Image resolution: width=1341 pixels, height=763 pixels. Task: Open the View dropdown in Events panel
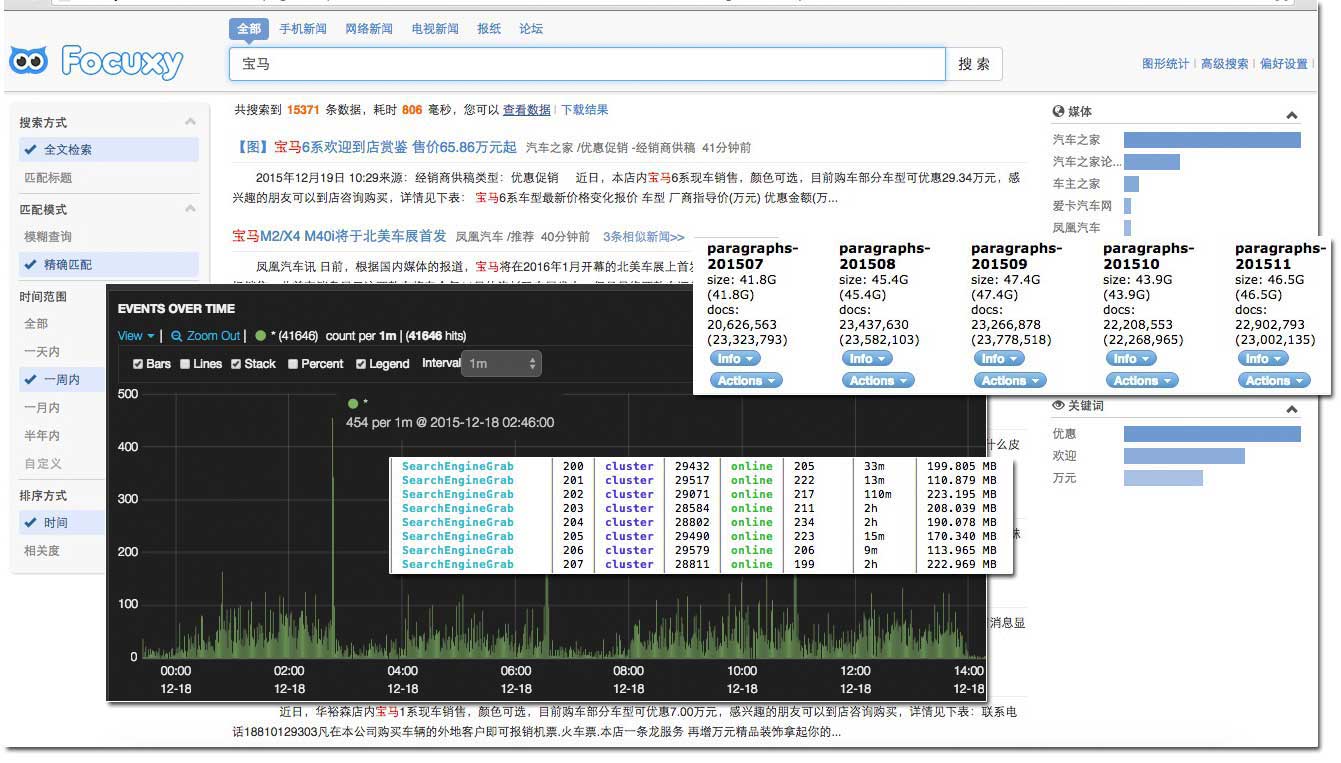click(136, 336)
